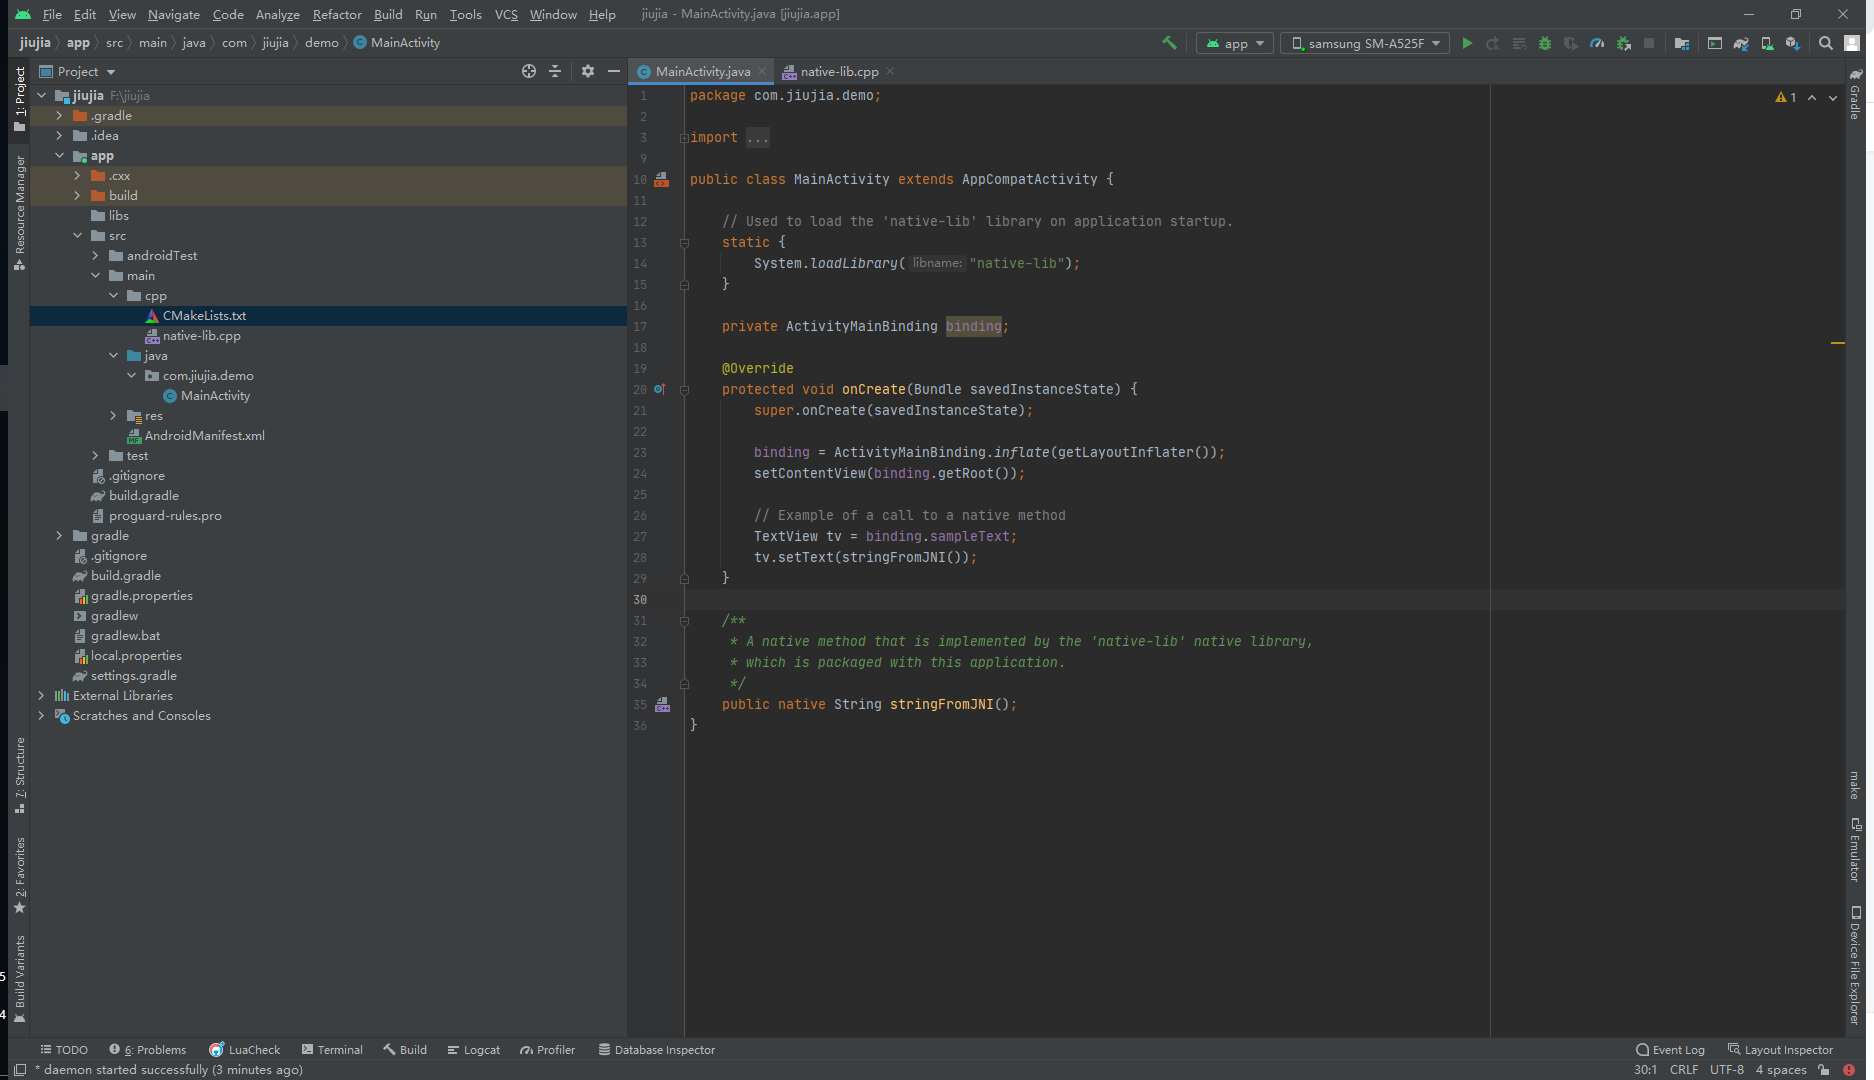Click the Make Project hammer icon

coord(1169,43)
